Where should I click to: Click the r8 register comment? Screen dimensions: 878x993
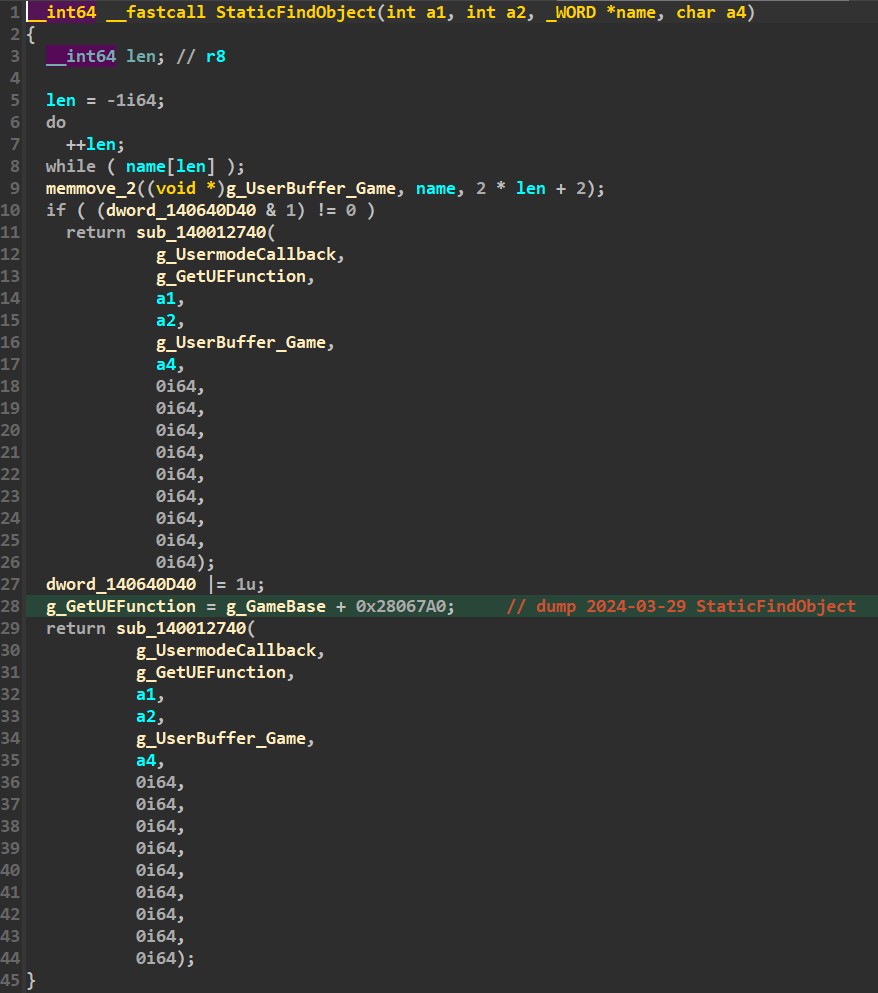pyautogui.click(x=215, y=56)
